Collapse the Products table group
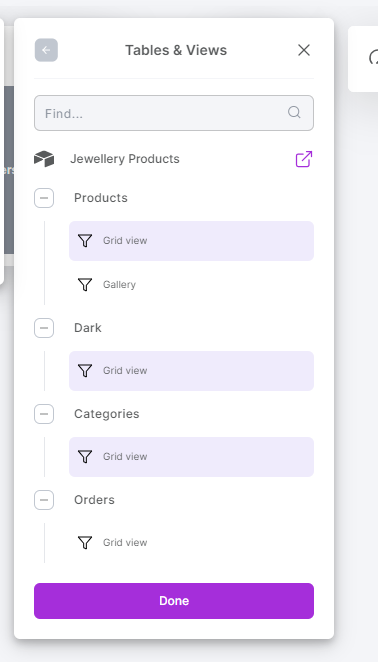378x662 pixels. click(x=44, y=198)
